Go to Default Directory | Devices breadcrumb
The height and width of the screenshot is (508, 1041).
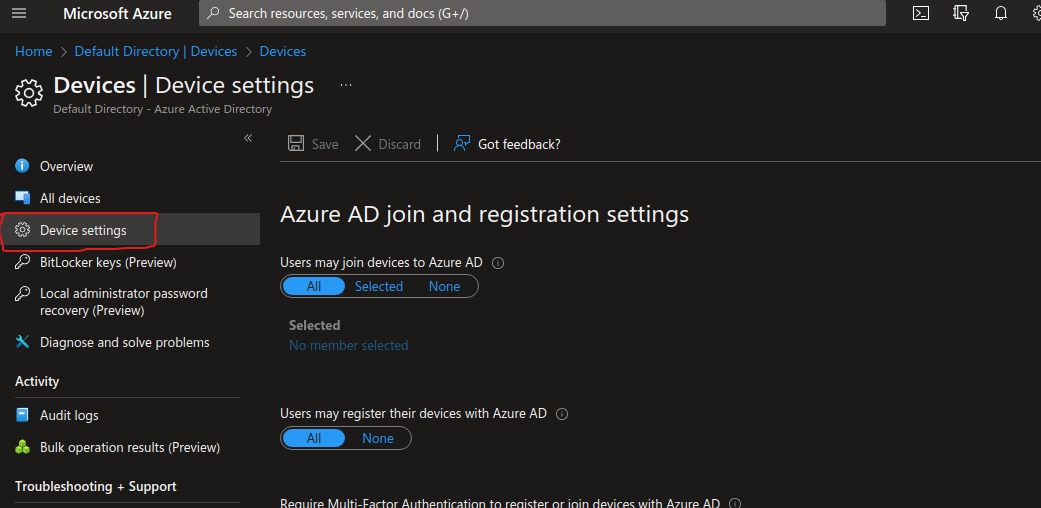[x=156, y=51]
